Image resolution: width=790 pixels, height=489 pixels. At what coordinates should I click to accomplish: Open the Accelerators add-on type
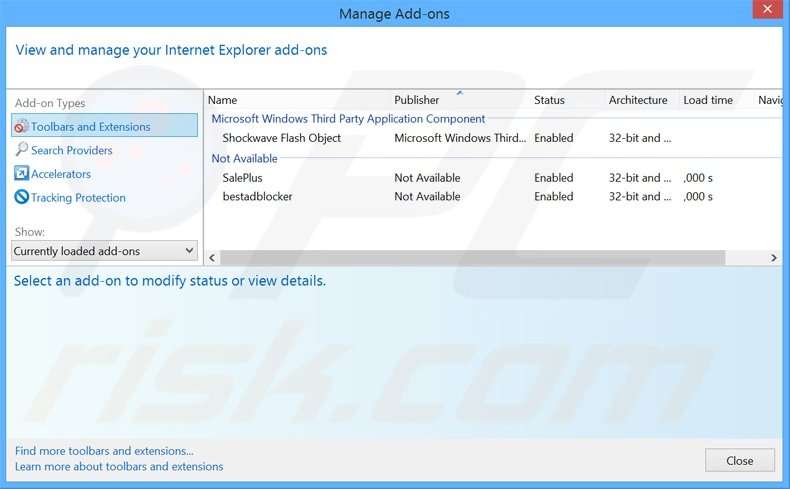[x=61, y=174]
